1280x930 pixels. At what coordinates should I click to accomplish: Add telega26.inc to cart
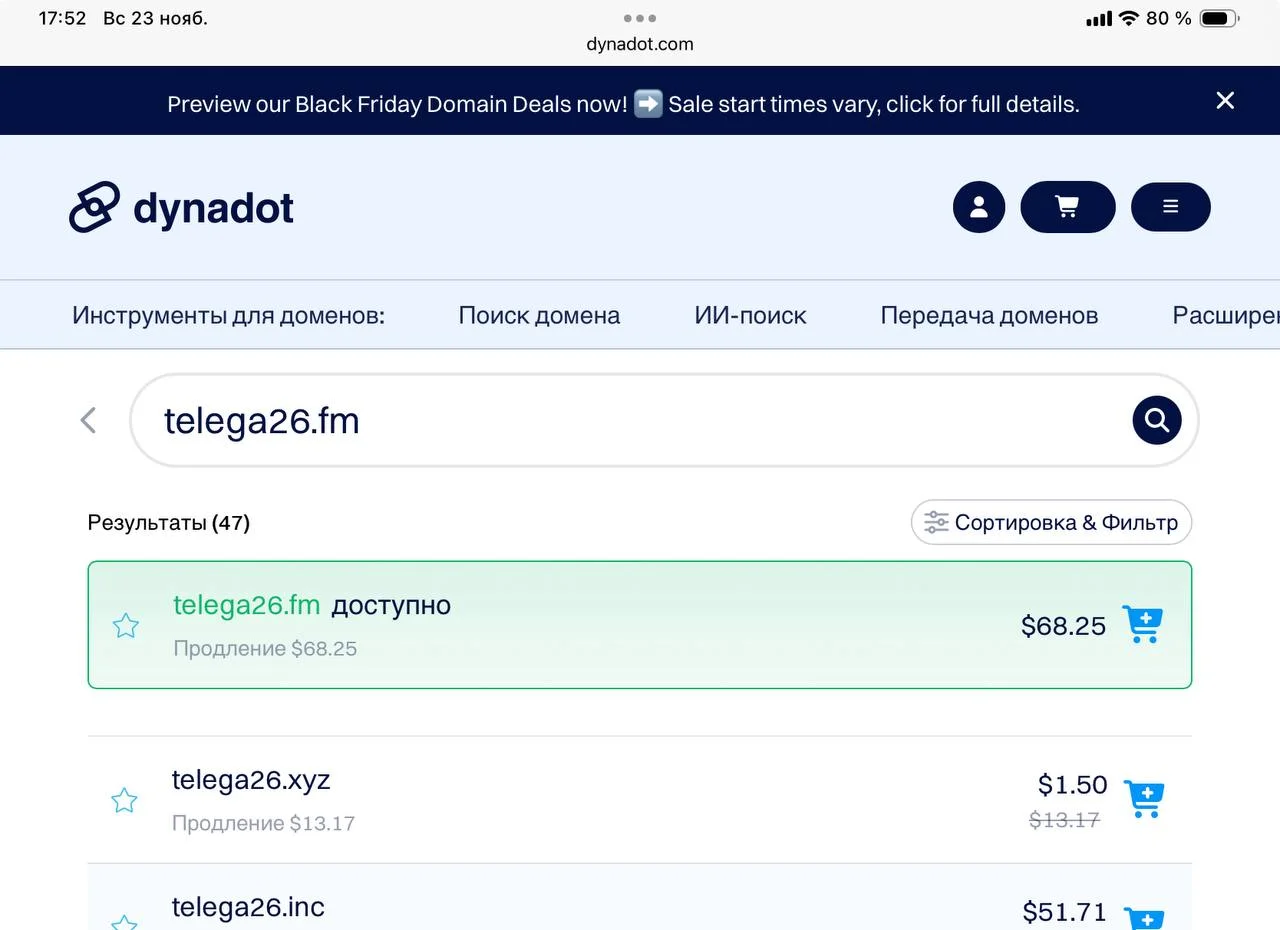click(x=1144, y=917)
